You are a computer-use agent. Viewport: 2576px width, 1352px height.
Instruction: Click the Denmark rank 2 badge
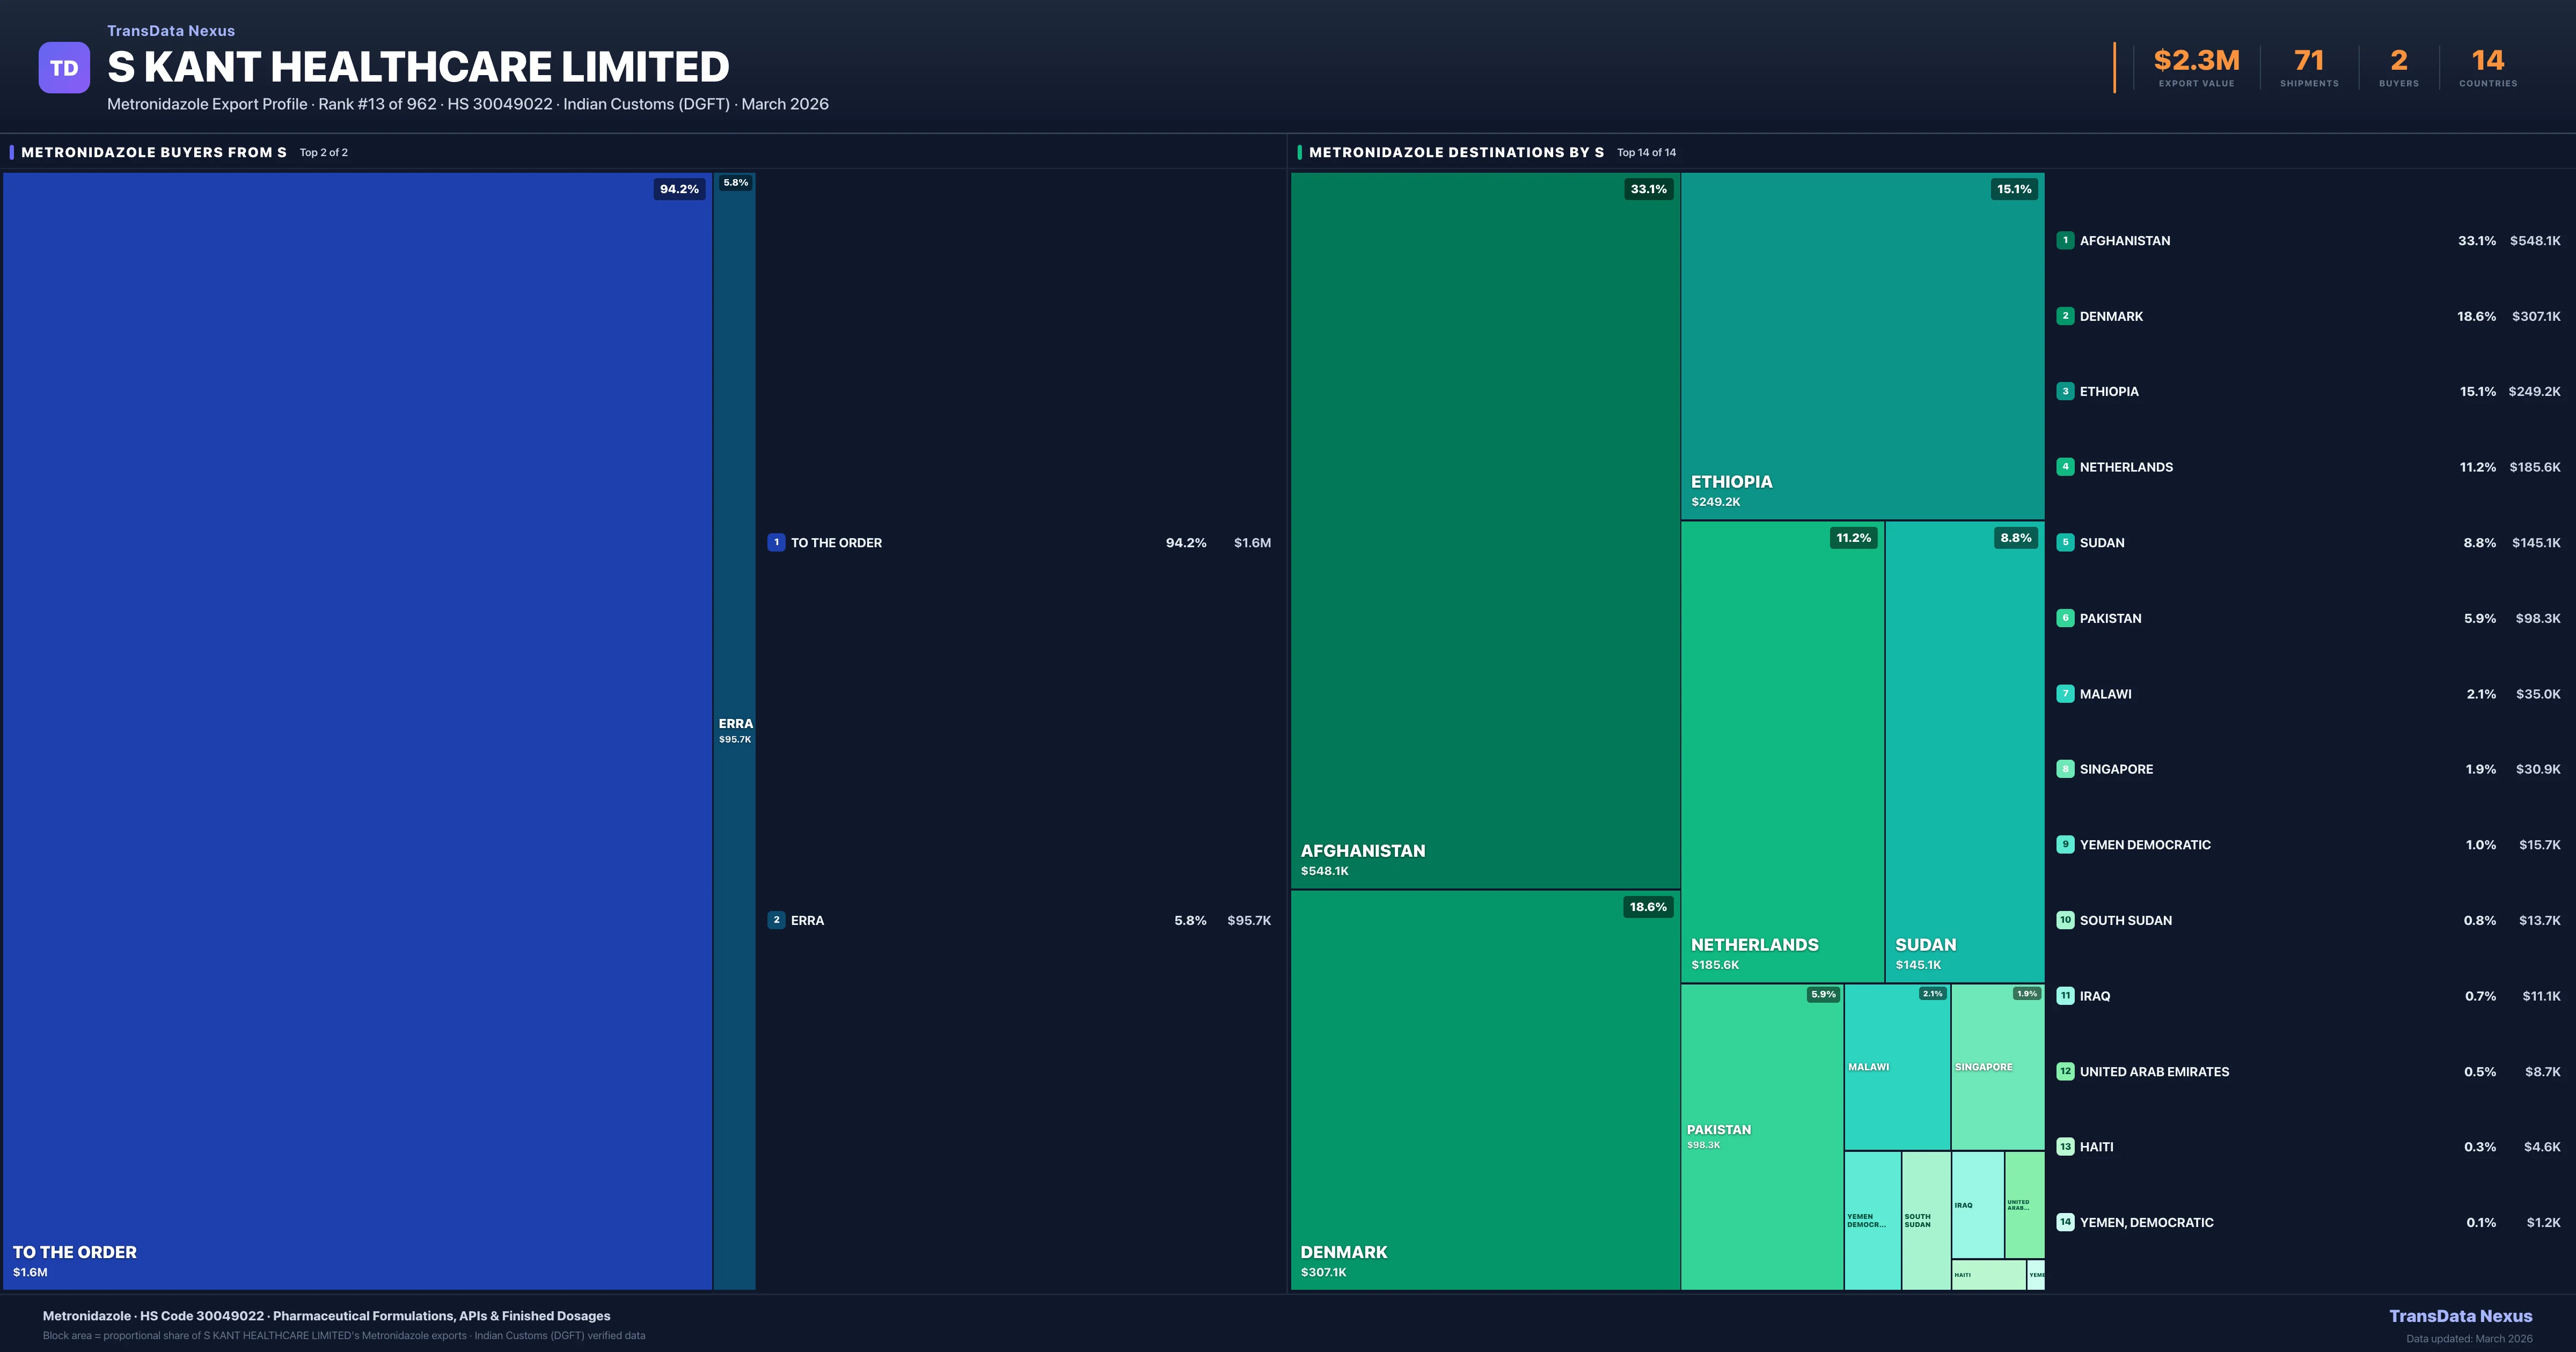tap(2065, 316)
